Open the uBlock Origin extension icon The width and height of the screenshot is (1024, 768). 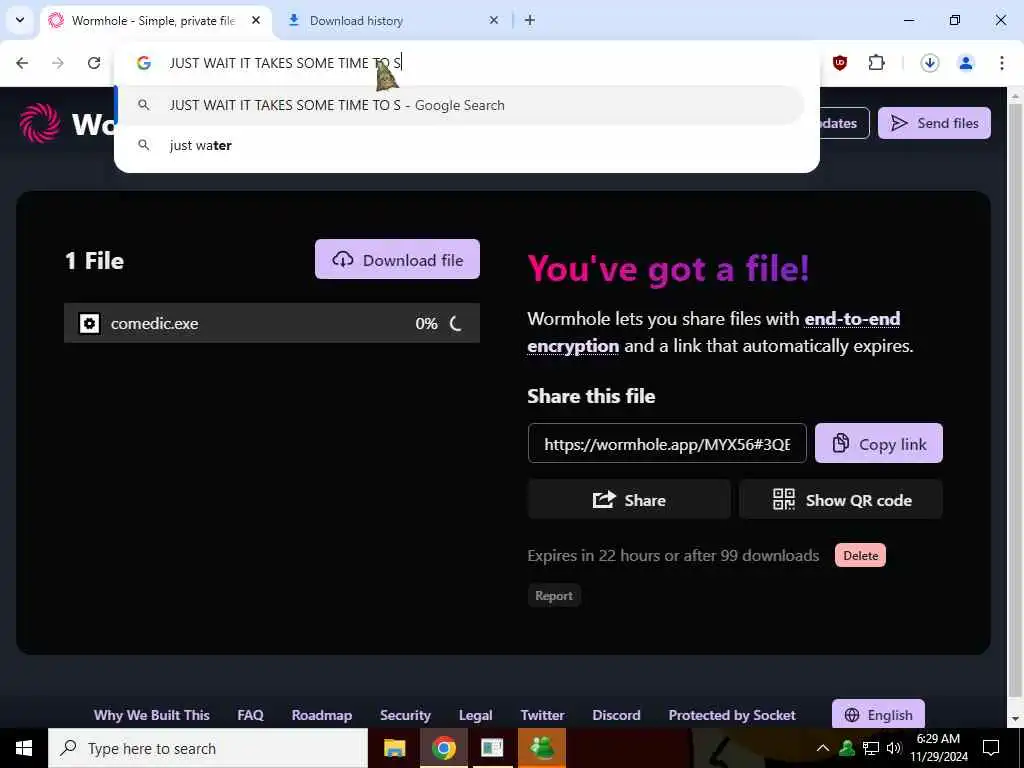click(840, 63)
